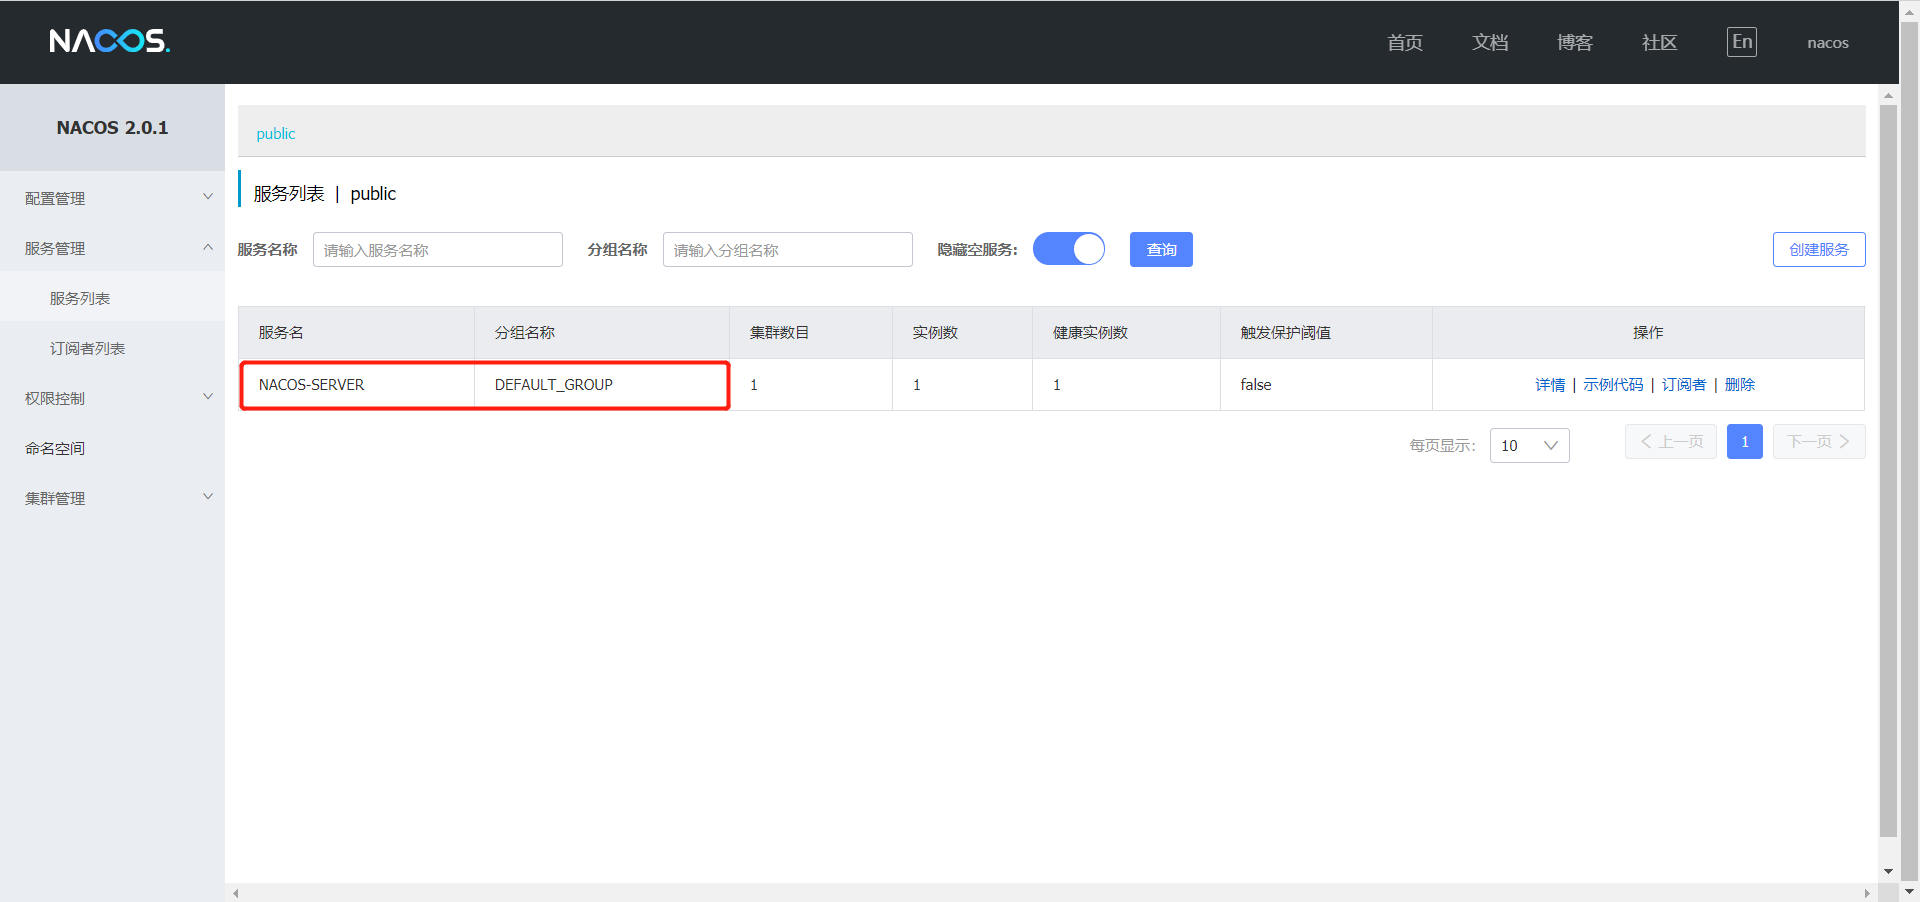Viewport: 1920px width, 902px height.
Task: Click page 1 pagination button
Action: click(1745, 442)
